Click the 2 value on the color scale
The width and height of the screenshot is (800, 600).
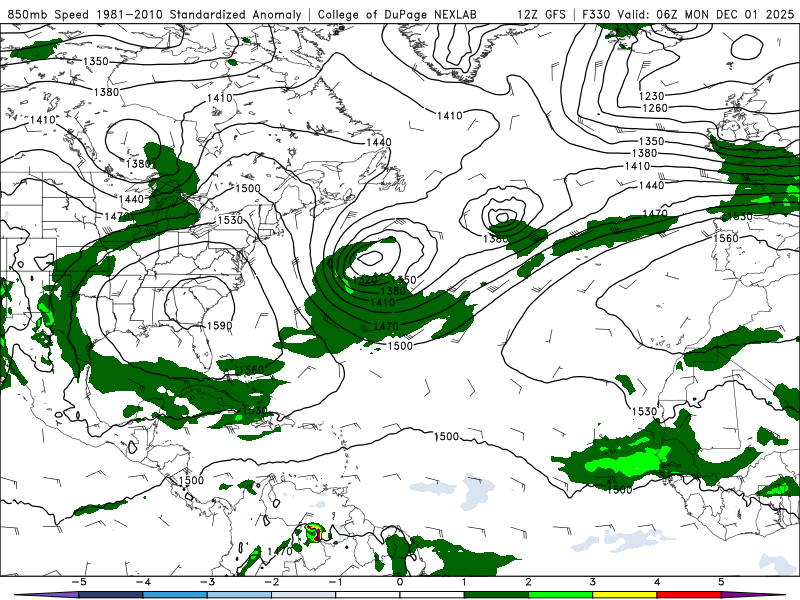(529, 582)
